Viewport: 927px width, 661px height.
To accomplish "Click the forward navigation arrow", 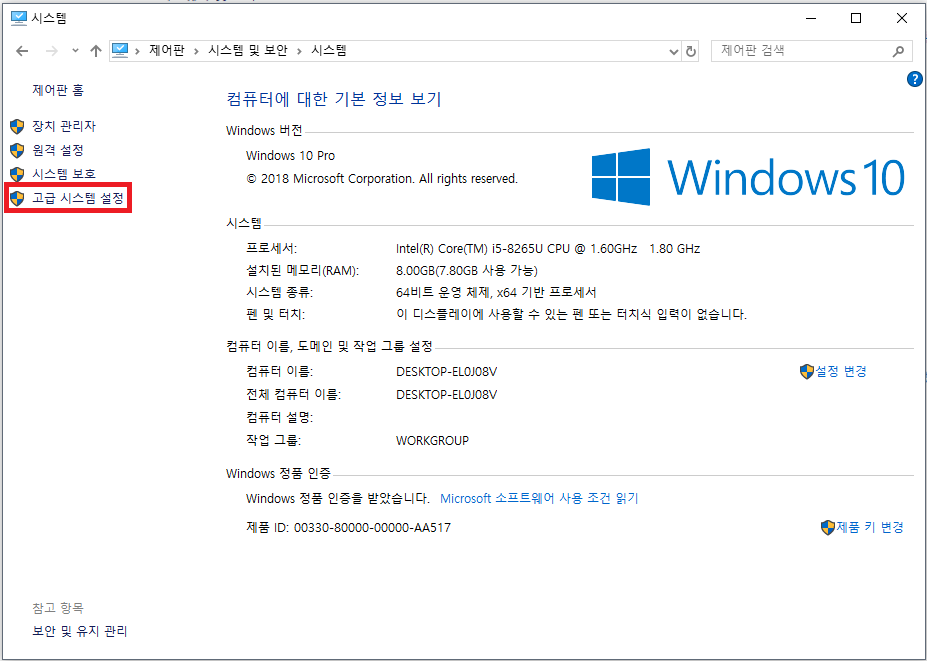I will [x=52, y=51].
